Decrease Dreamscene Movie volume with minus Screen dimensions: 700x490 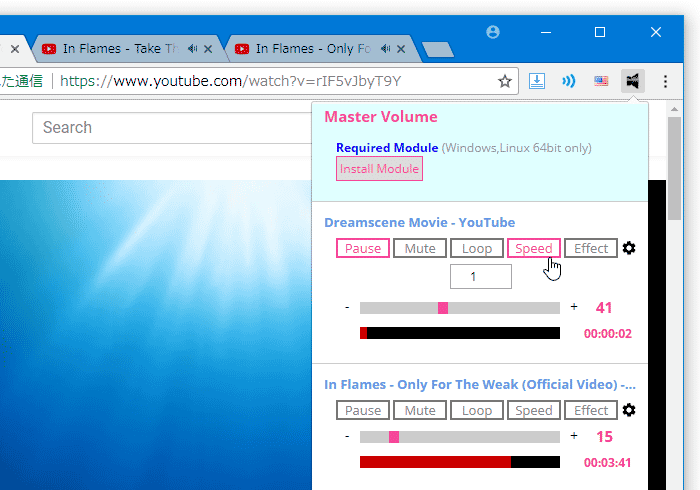347,307
